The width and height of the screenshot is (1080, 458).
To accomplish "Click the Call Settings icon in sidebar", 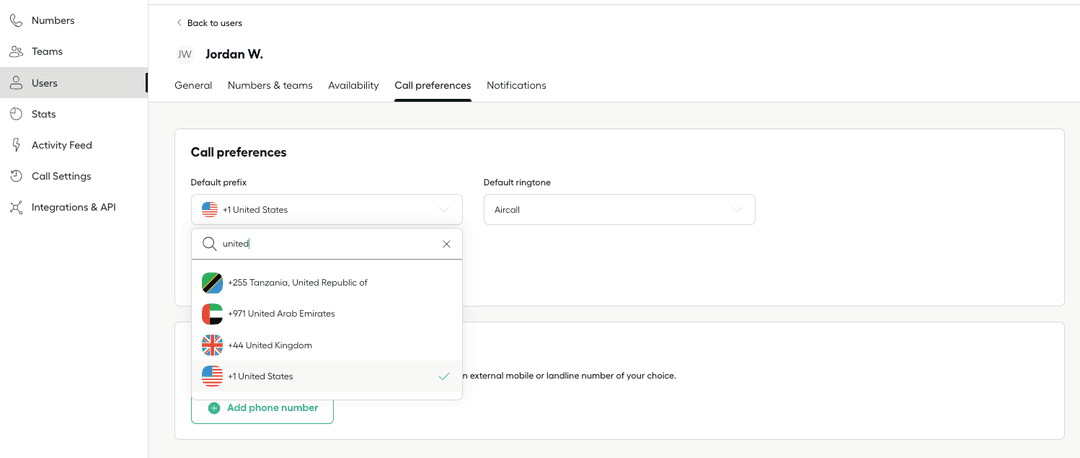I will 16,176.
